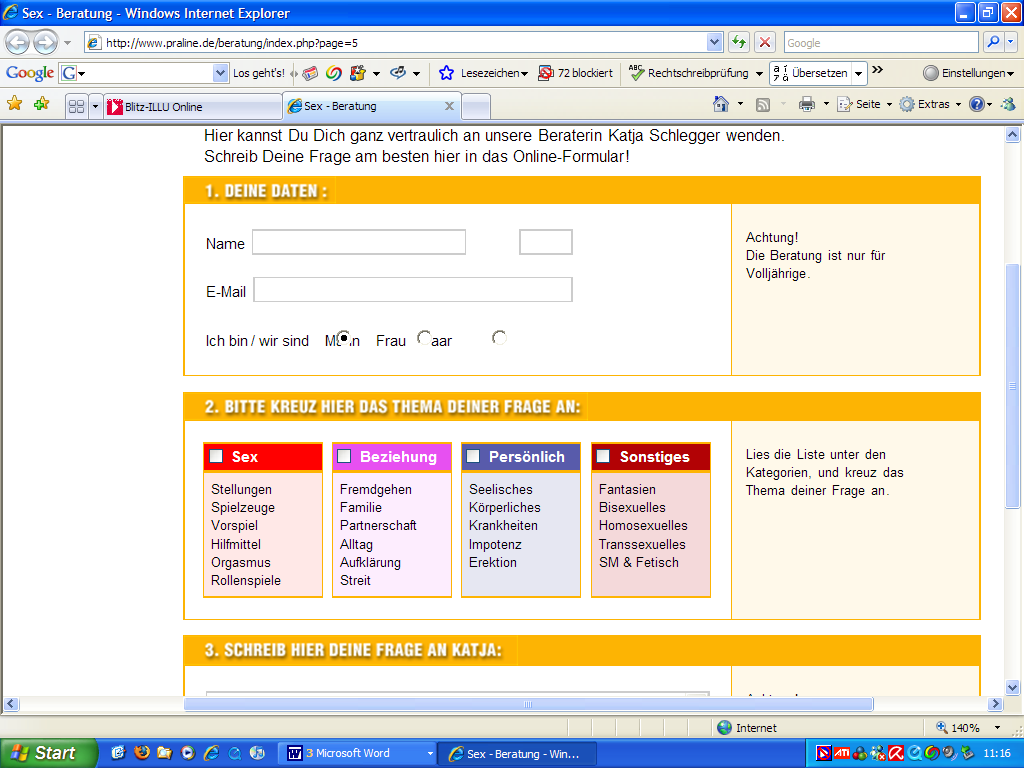Open the Favorites star icon
Viewport: 1024px width, 768px height.
pos(14,104)
